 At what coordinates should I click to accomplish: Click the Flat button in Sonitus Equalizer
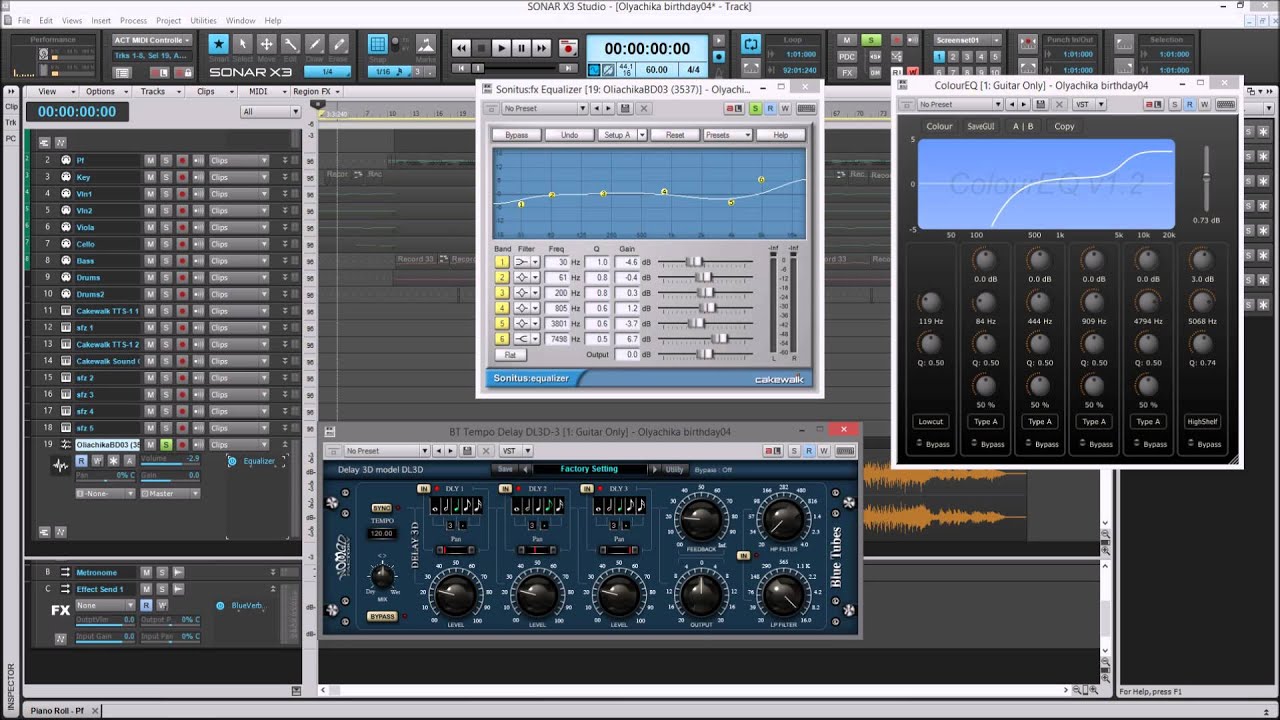click(x=510, y=355)
